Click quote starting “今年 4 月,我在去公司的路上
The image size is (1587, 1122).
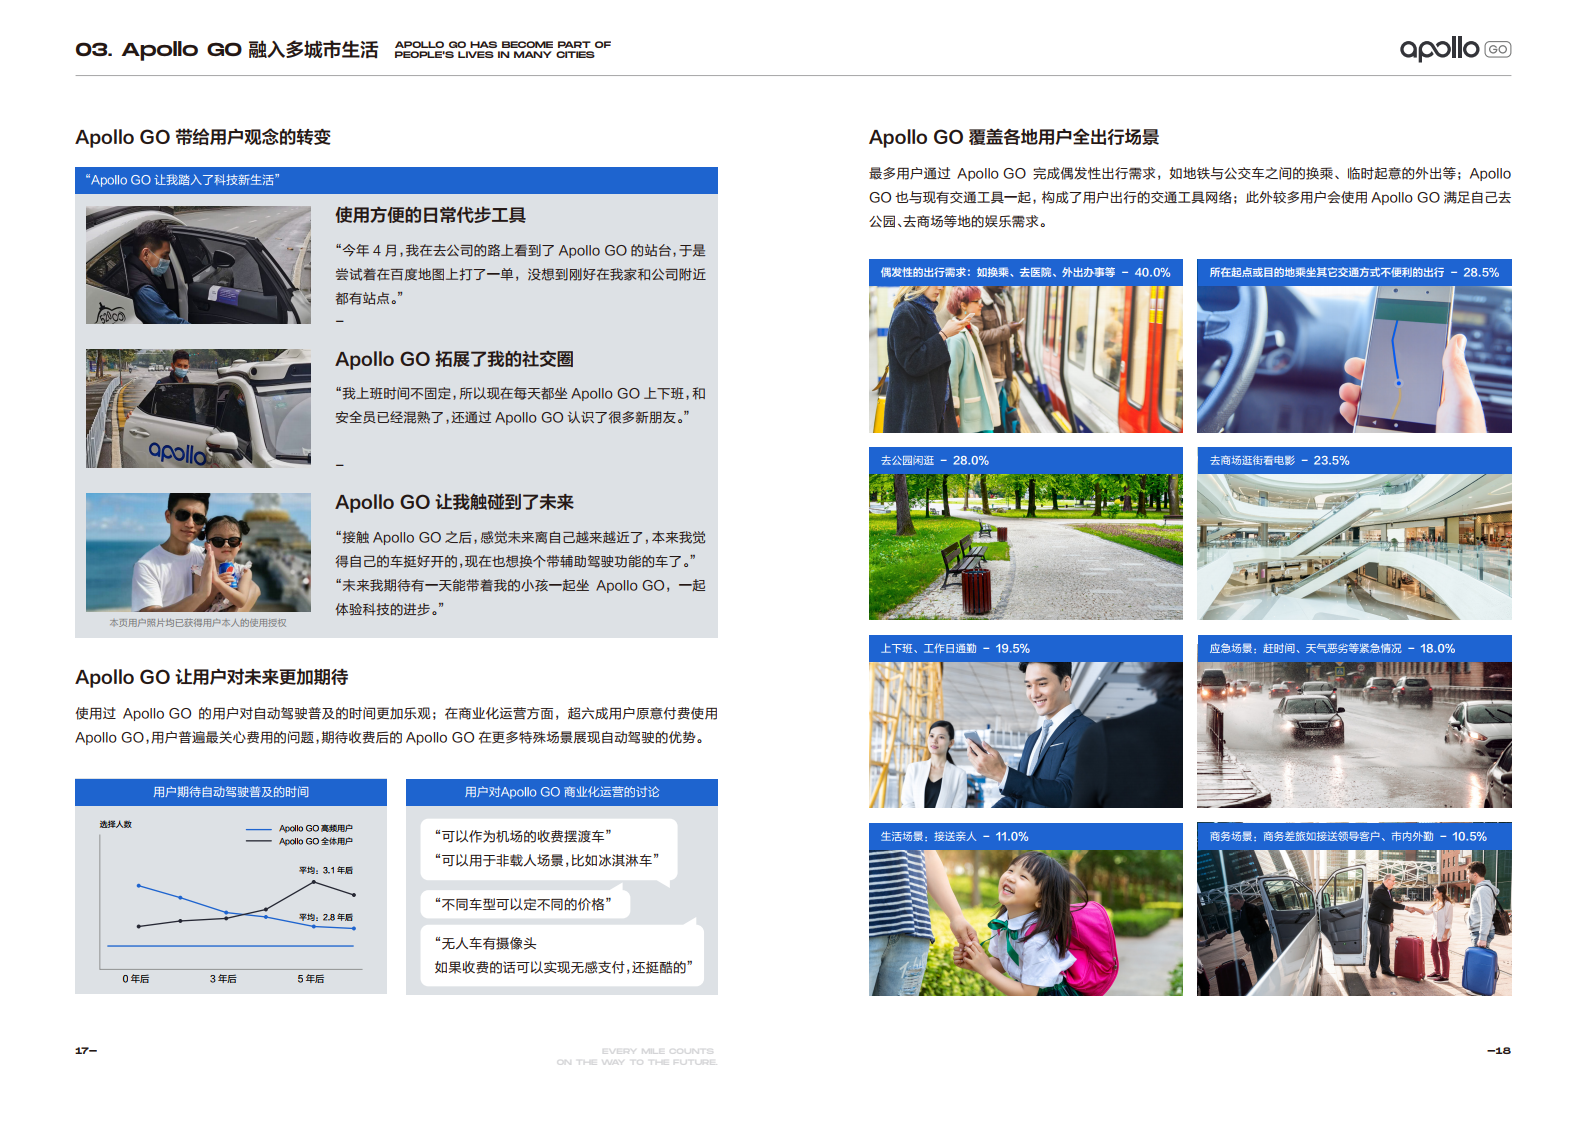coord(521,274)
